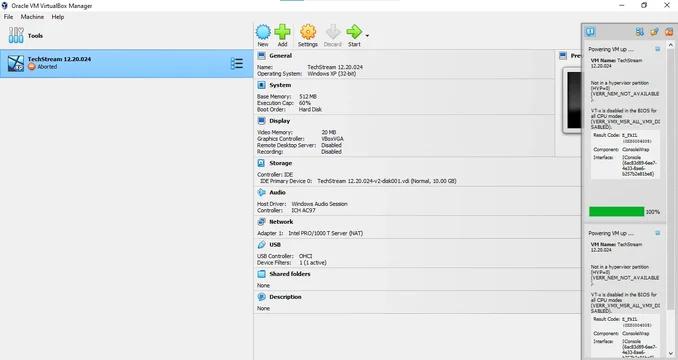Dismiss the first Powering VM up notification
Screen dimensions: 678x360
point(658,49)
